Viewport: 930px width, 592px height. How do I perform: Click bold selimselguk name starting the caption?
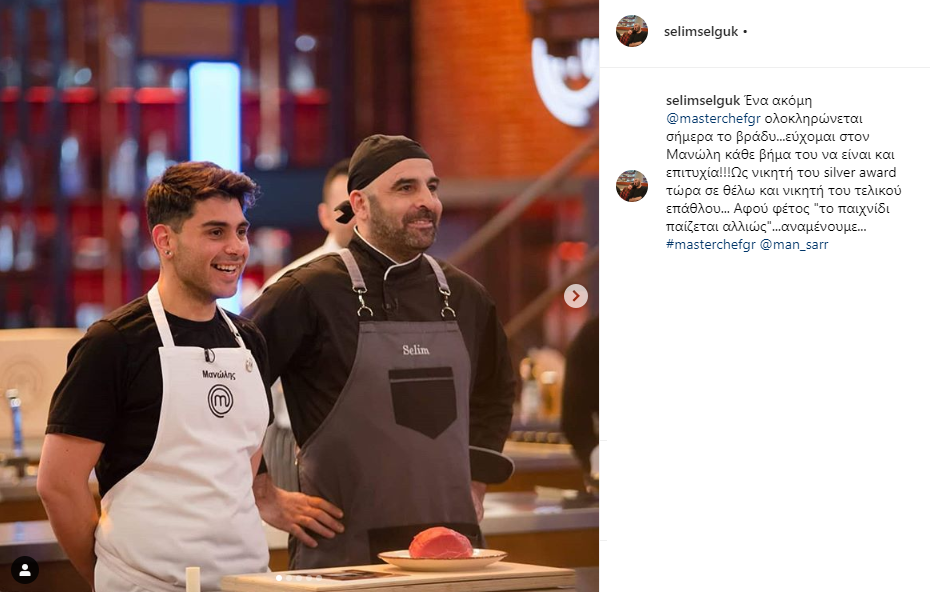703,100
